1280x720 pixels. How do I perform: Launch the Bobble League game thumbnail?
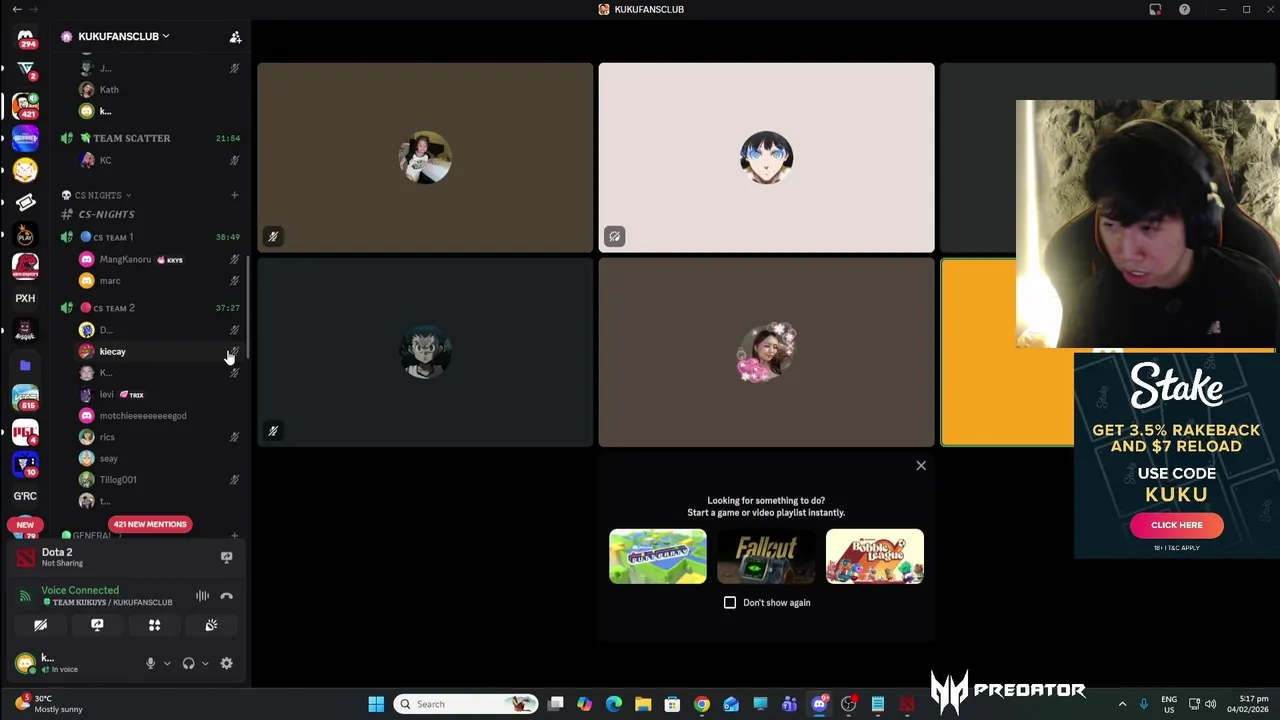pos(875,557)
